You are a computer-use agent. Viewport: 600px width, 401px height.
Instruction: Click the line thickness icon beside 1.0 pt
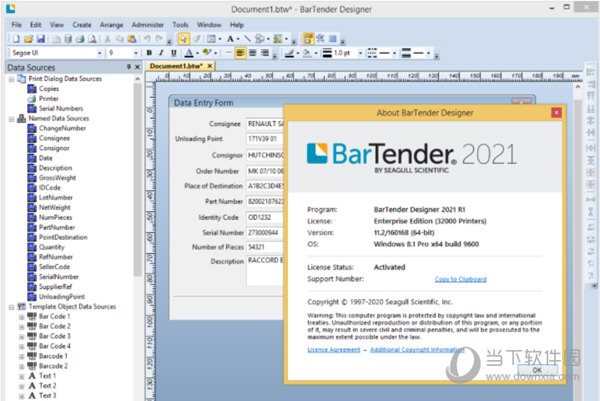[327, 53]
